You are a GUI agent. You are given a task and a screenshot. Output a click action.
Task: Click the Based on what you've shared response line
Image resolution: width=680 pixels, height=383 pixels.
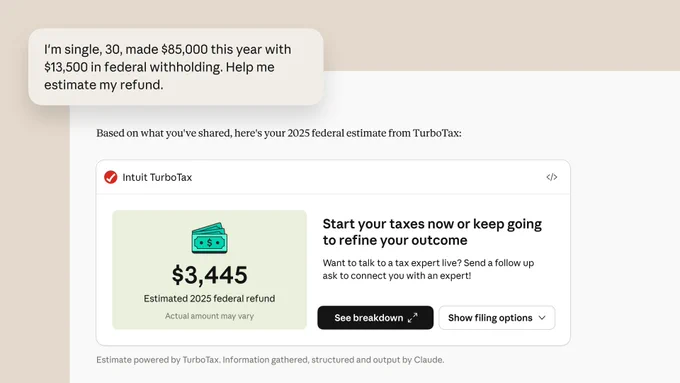pos(279,133)
